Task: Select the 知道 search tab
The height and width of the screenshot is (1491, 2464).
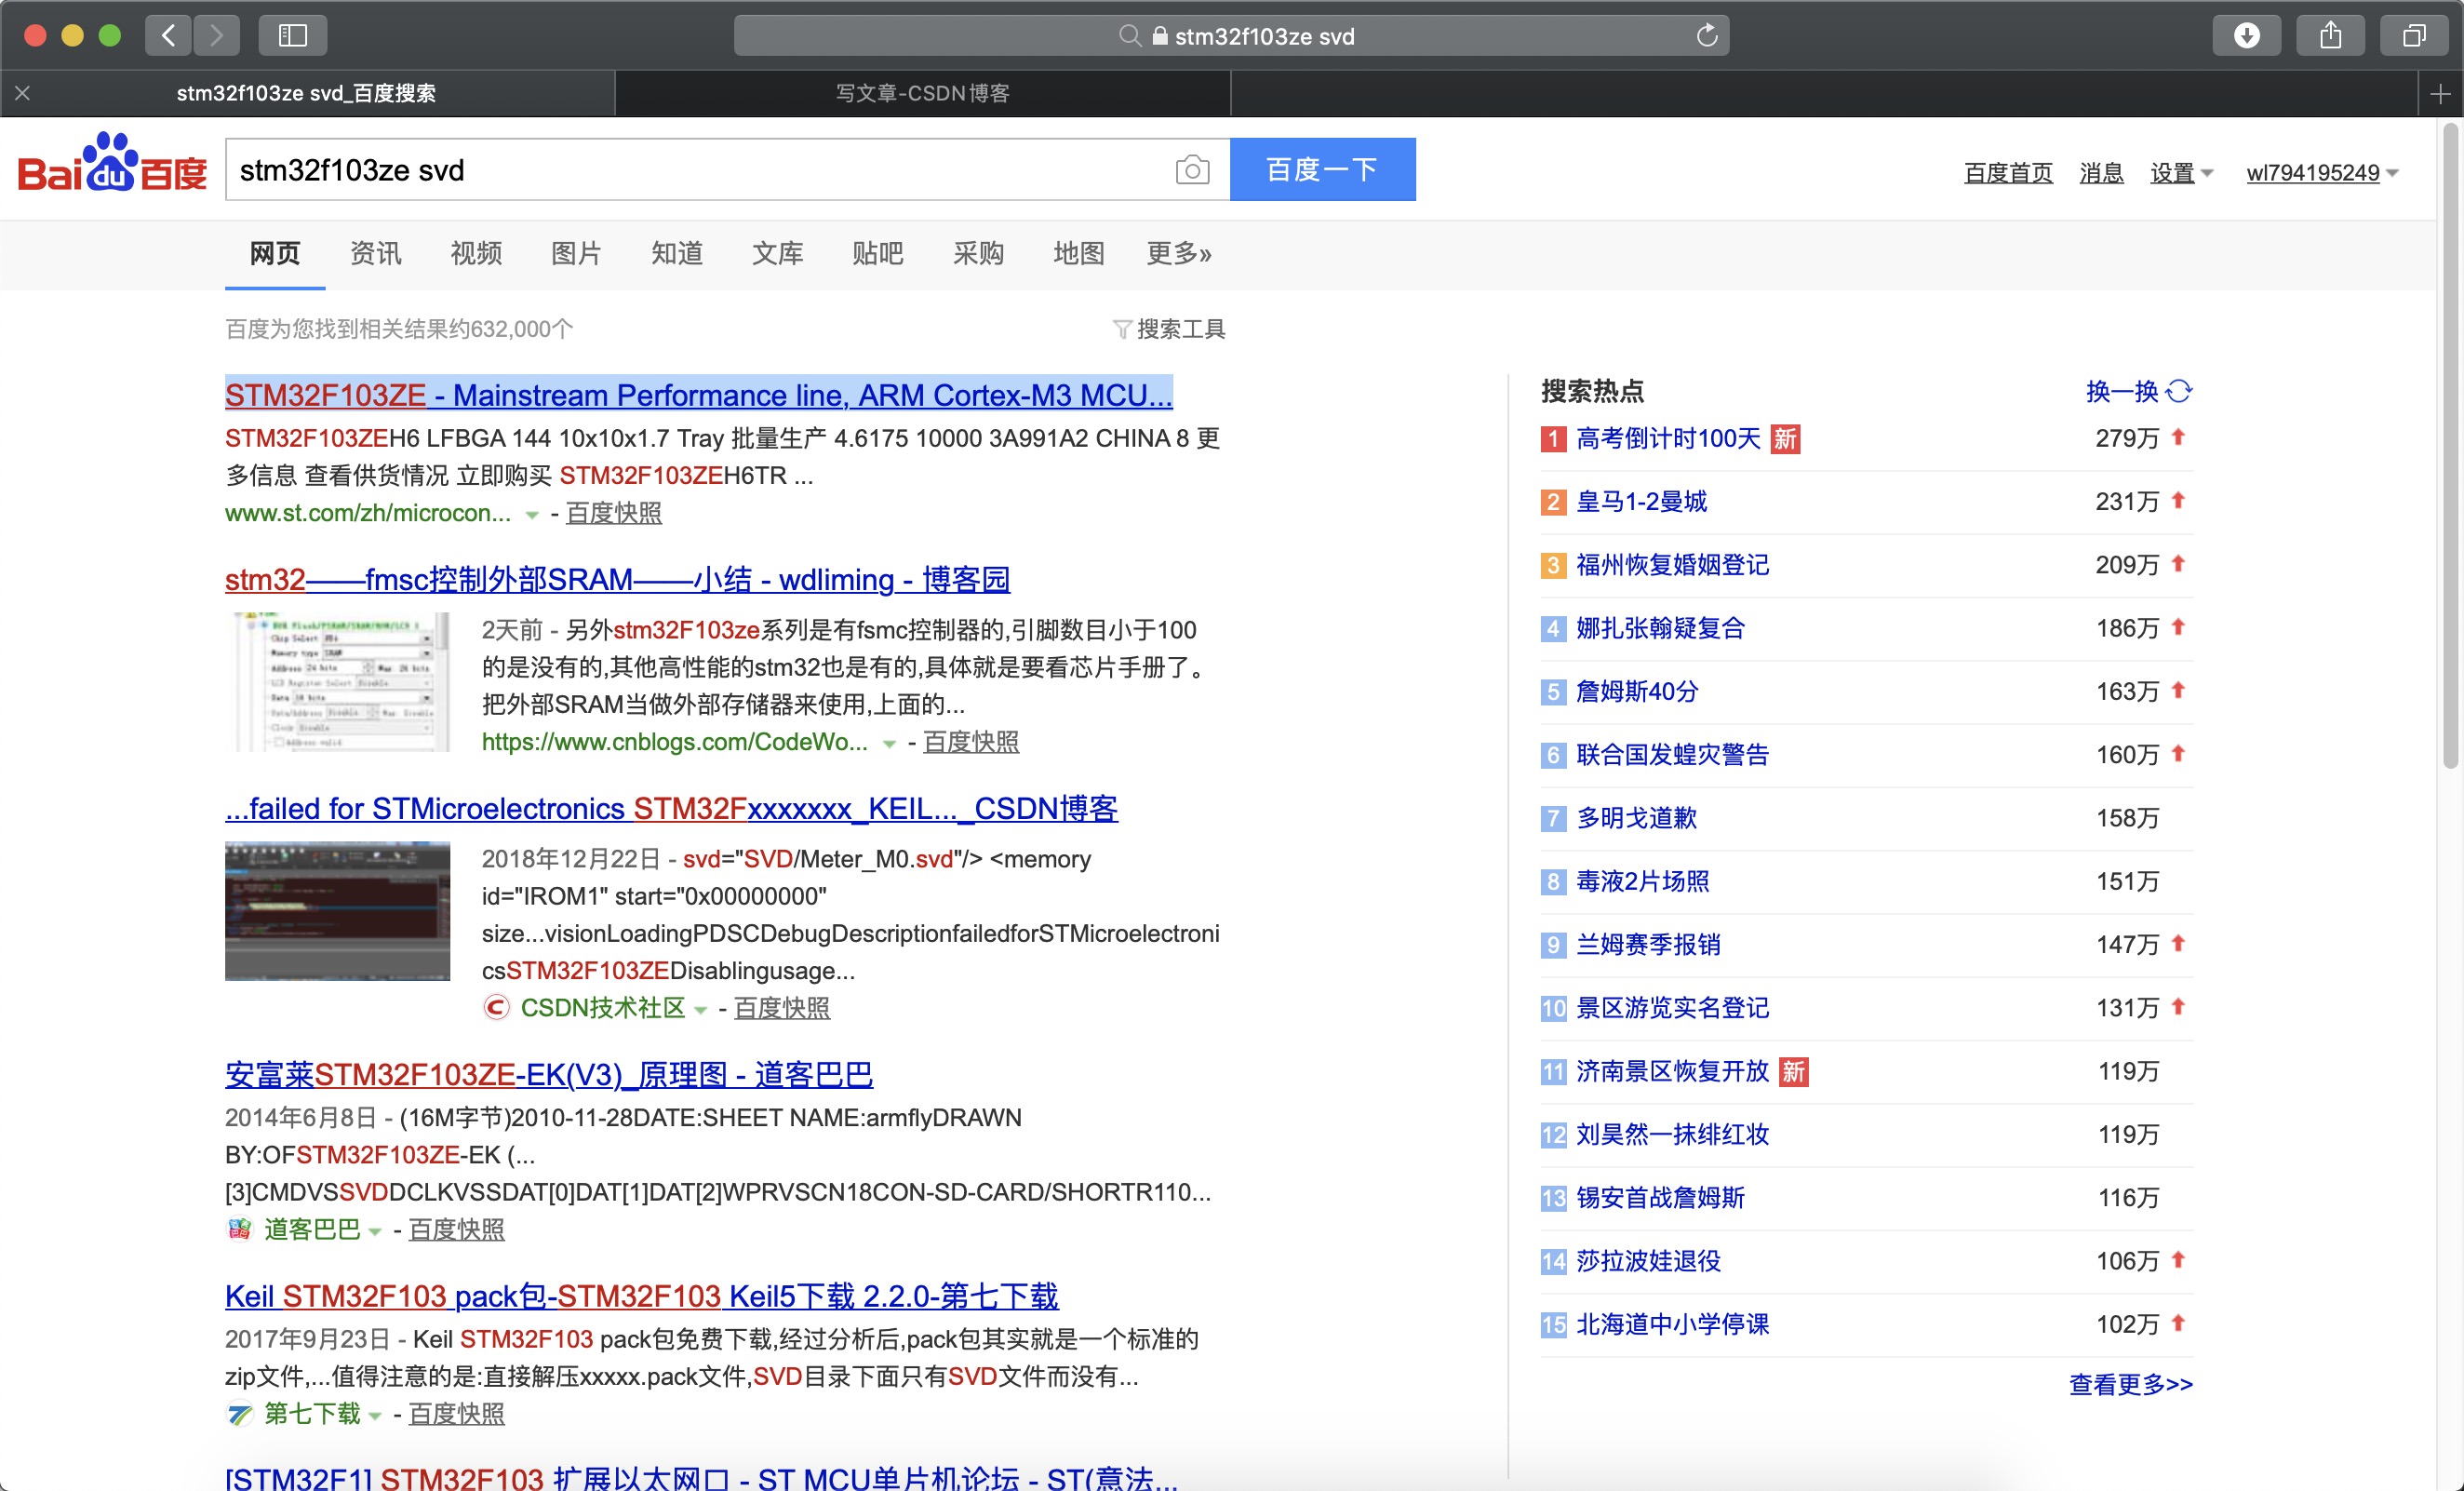Action: click(677, 253)
